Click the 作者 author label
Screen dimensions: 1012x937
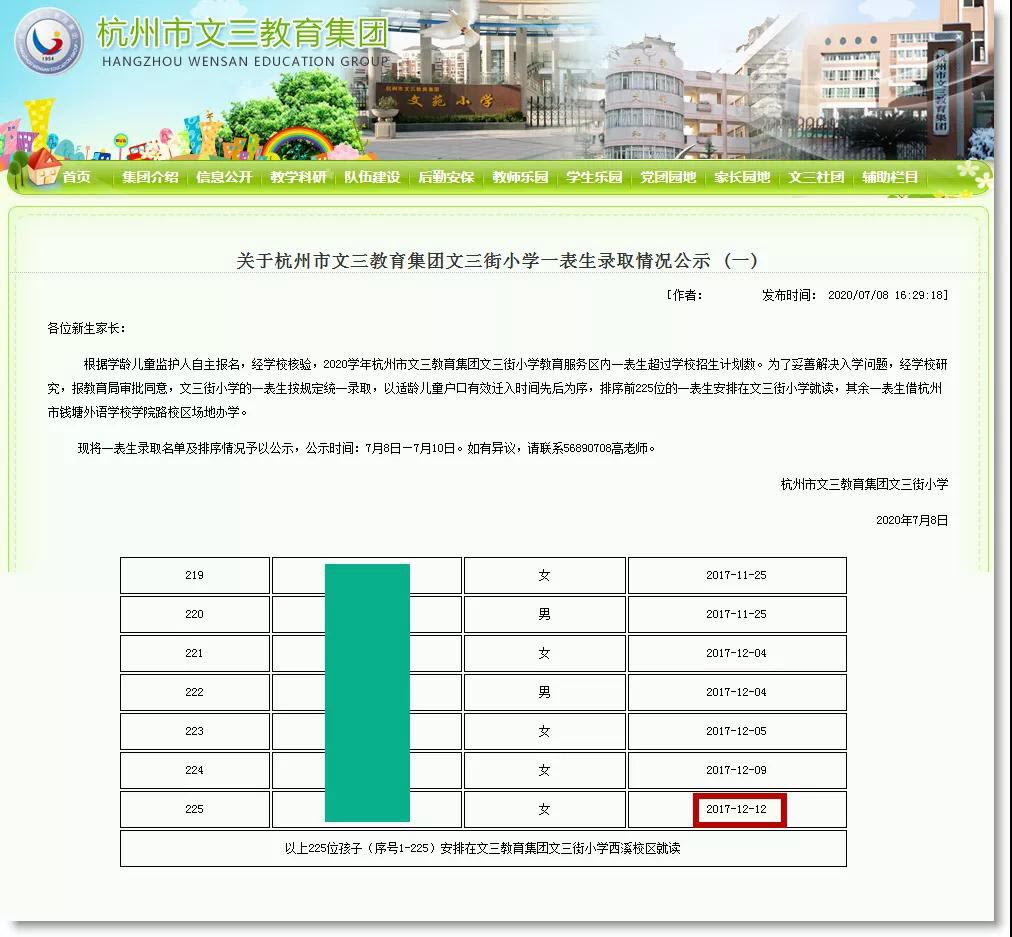point(687,296)
